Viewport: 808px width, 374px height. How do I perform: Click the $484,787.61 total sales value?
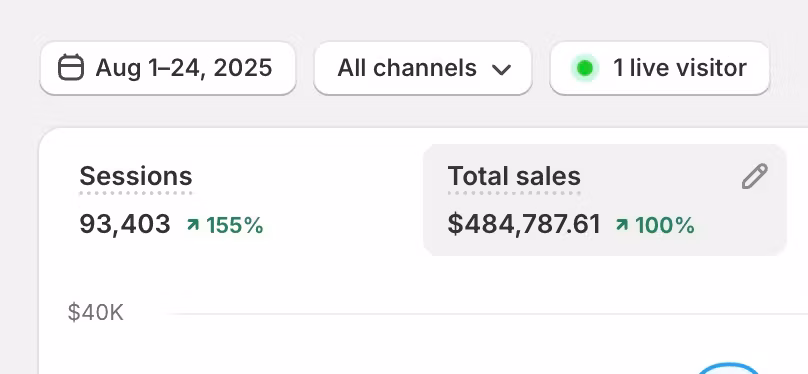coord(524,225)
